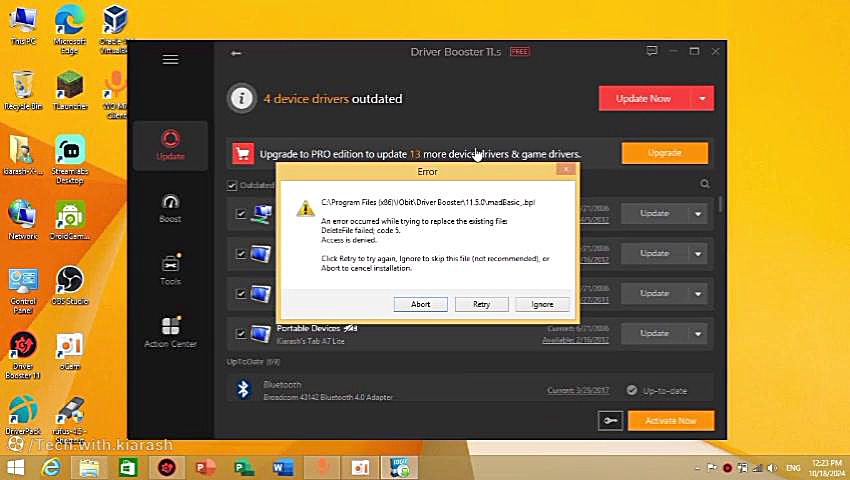The height and width of the screenshot is (480, 850).
Task: Switch to PowerPoint on the taskbar
Action: 205,468
